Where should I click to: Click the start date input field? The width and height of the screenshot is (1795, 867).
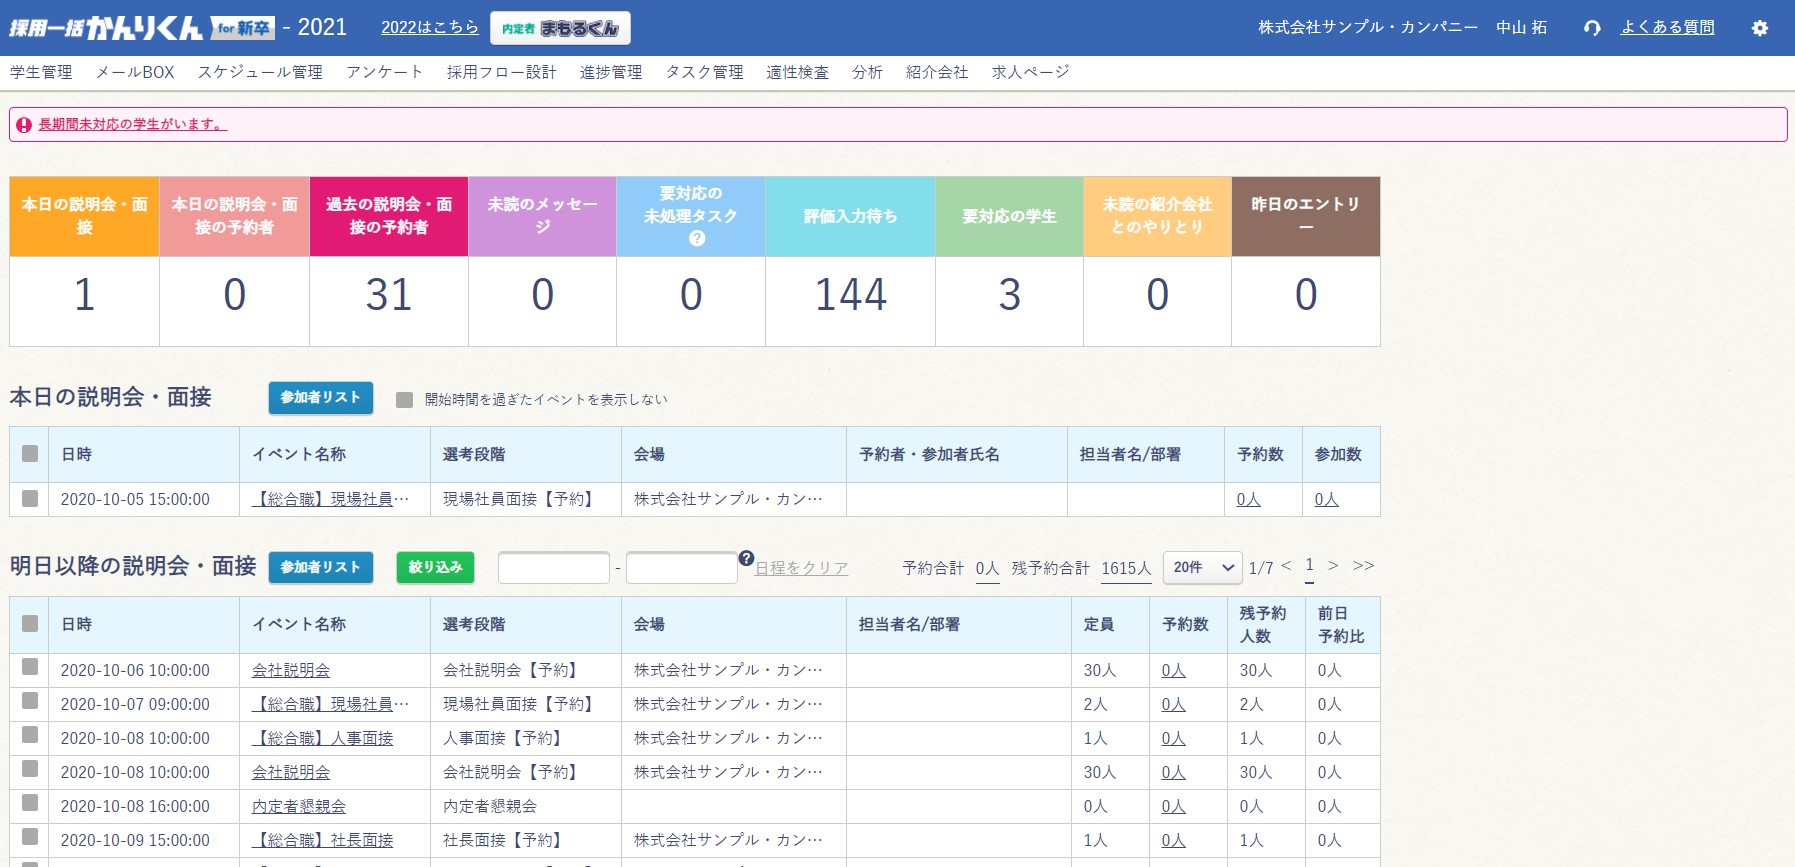554,567
